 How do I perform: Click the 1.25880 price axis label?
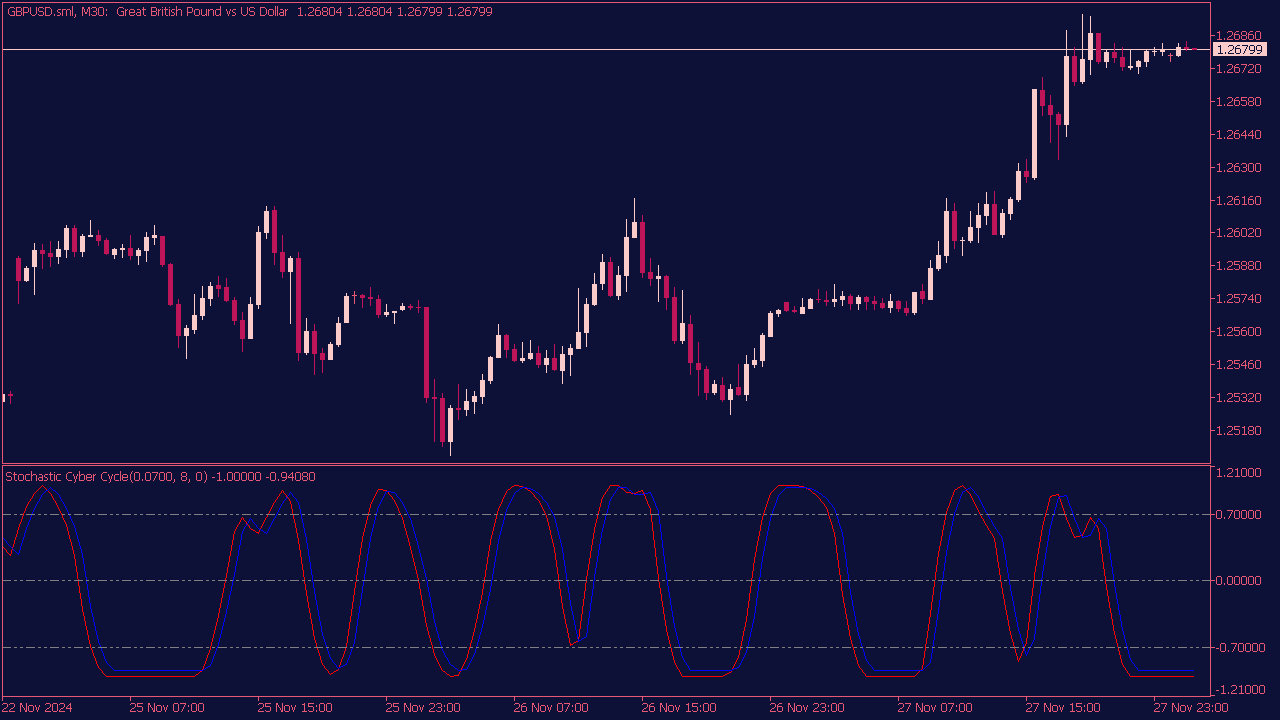click(1241, 266)
